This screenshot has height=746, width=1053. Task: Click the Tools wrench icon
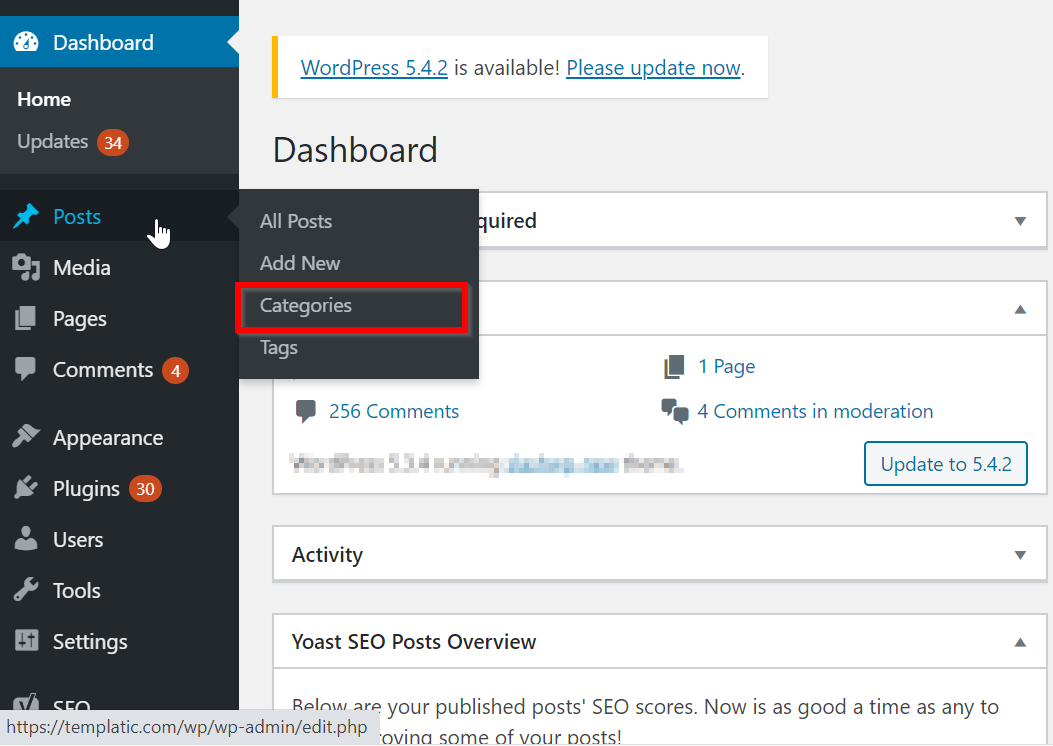coord(26,590)
